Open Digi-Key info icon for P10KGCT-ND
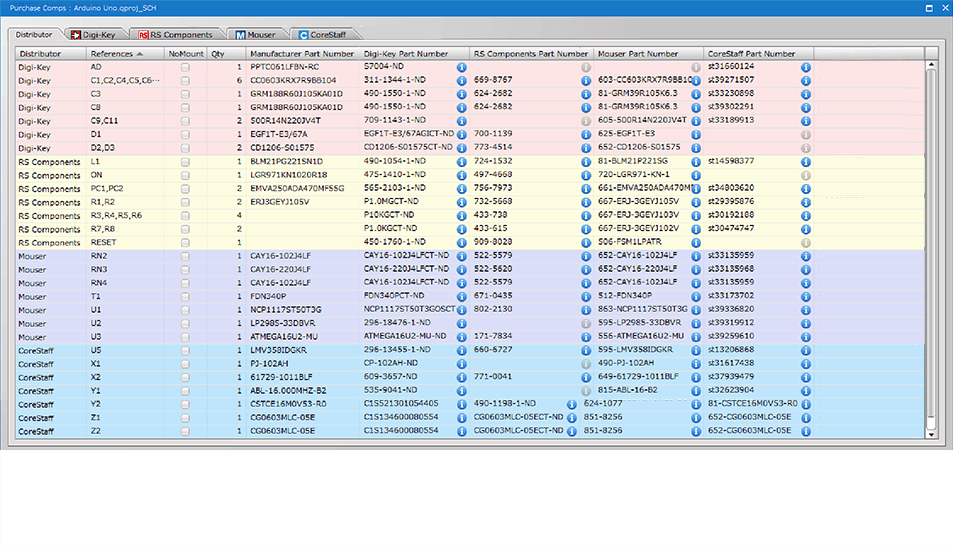 (461, 216)
